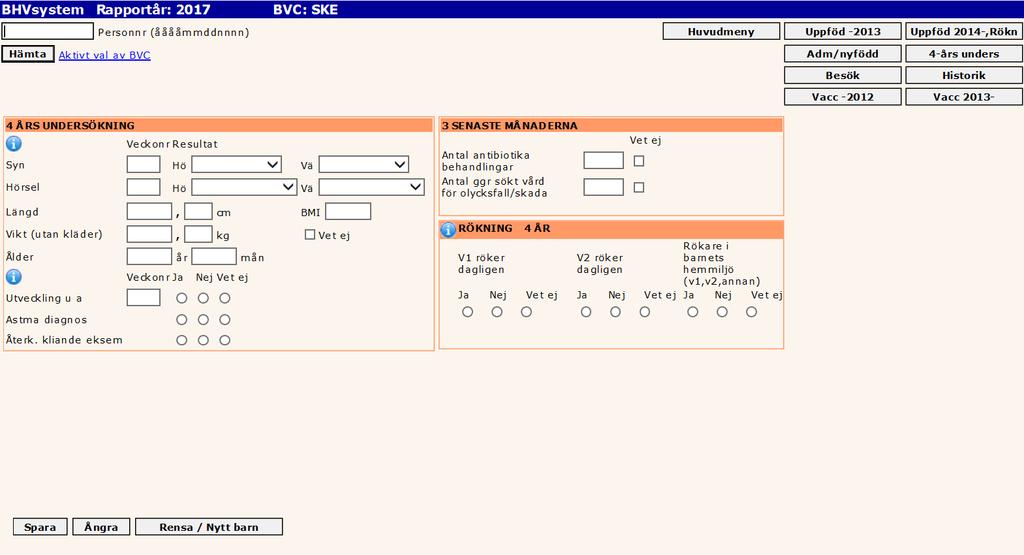Select Ja radio for Astma diagnos
Screen dimensions: 1024x555
pos(182,320)
